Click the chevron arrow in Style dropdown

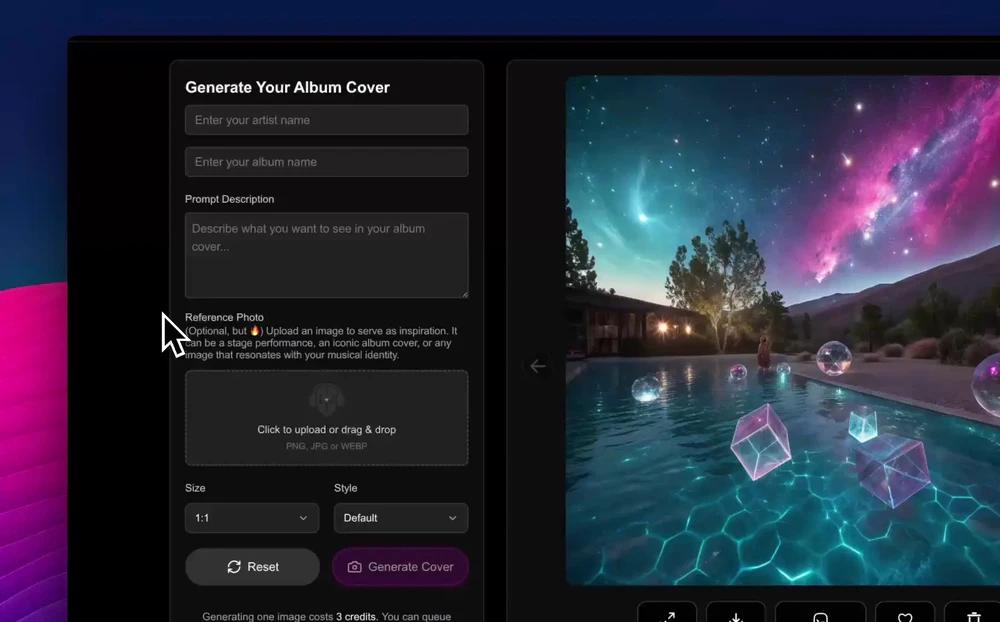point(452,518)
